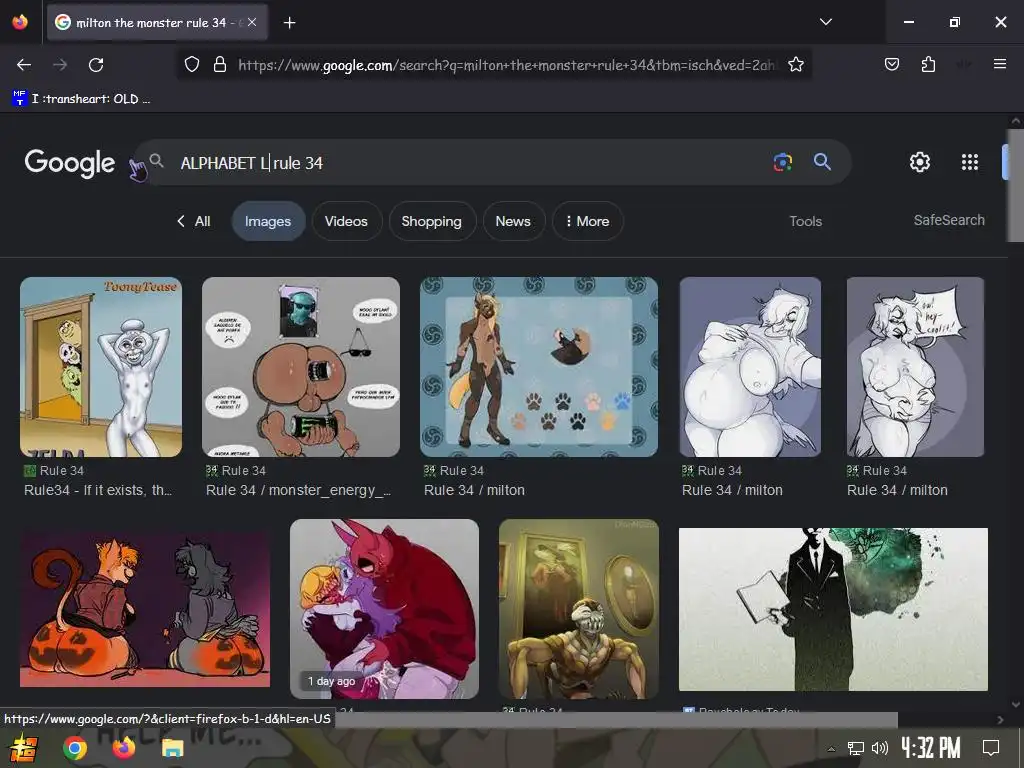The height and width of the screenshot is (768, 1024).
Task: View site security padlock information
Action: point(220,65)
